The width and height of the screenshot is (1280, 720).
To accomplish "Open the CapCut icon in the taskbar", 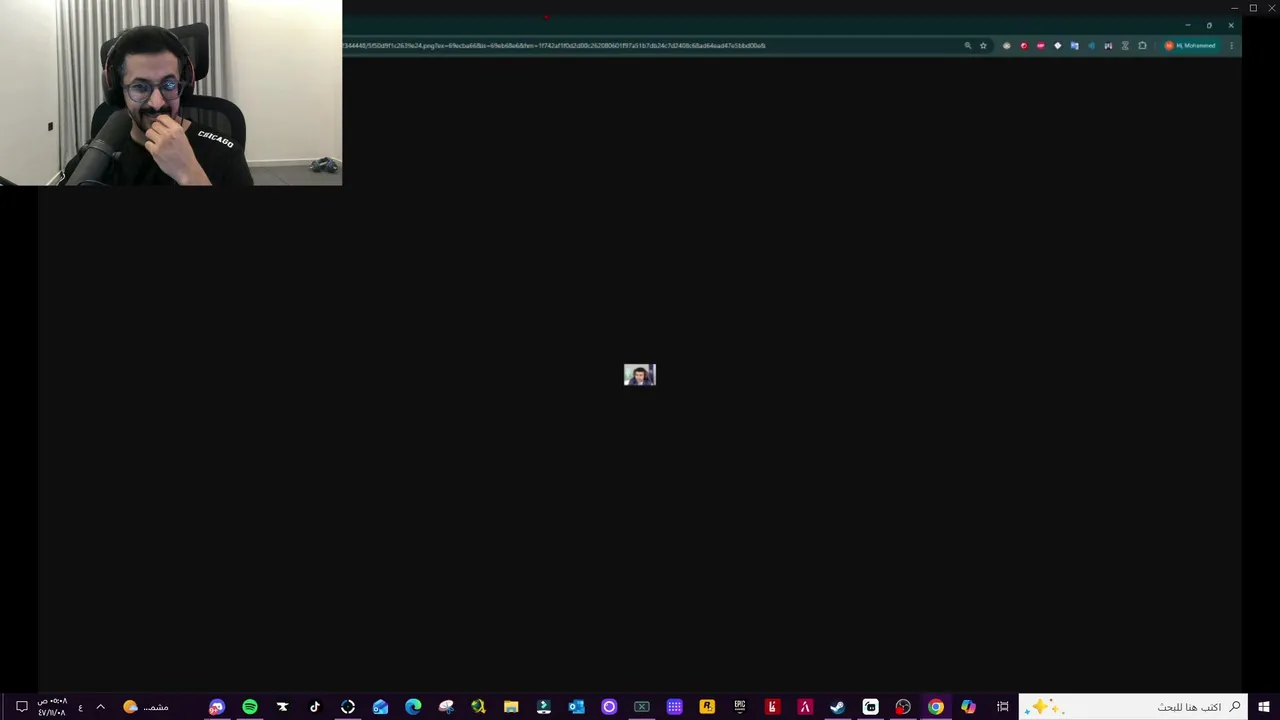I will pos(282,707).
